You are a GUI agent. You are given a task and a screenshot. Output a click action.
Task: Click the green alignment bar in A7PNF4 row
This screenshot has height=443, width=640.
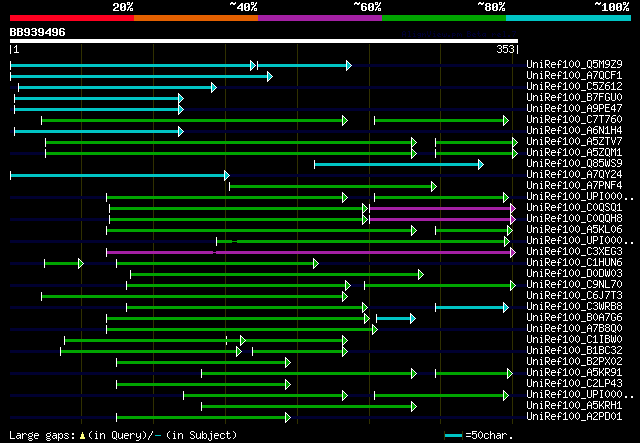point(333,187)
